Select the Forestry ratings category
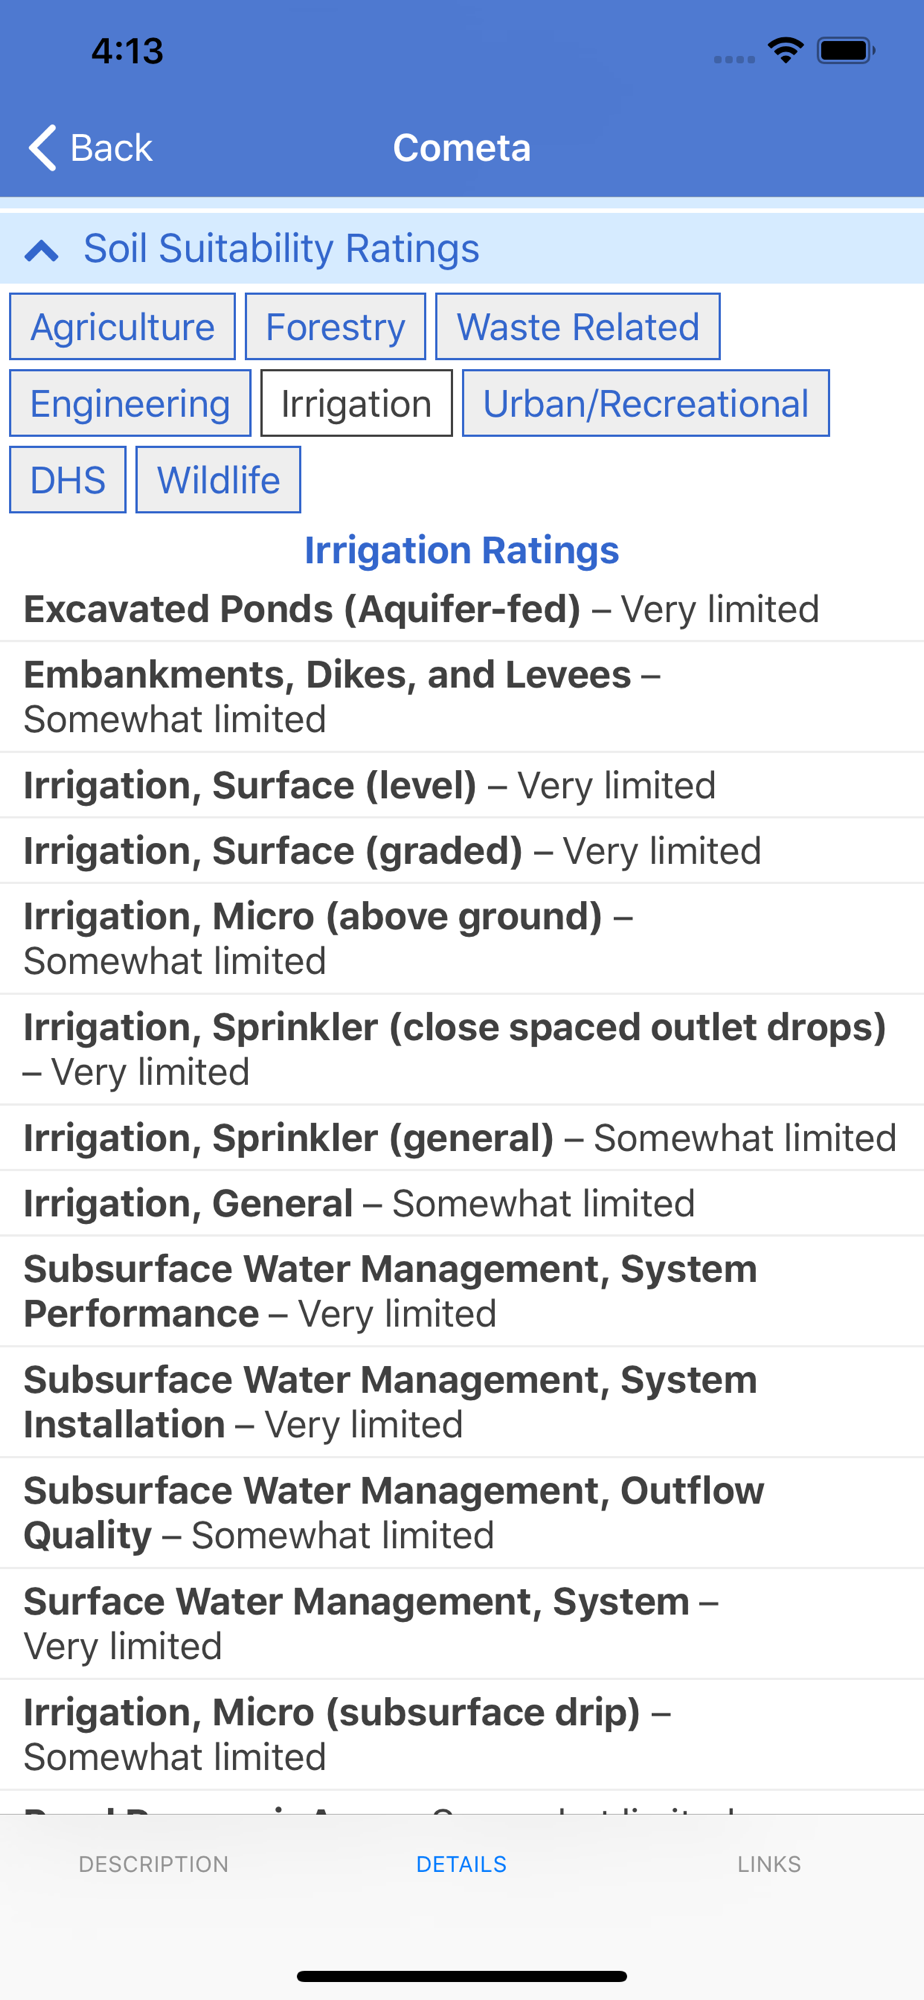 point(335,327)
